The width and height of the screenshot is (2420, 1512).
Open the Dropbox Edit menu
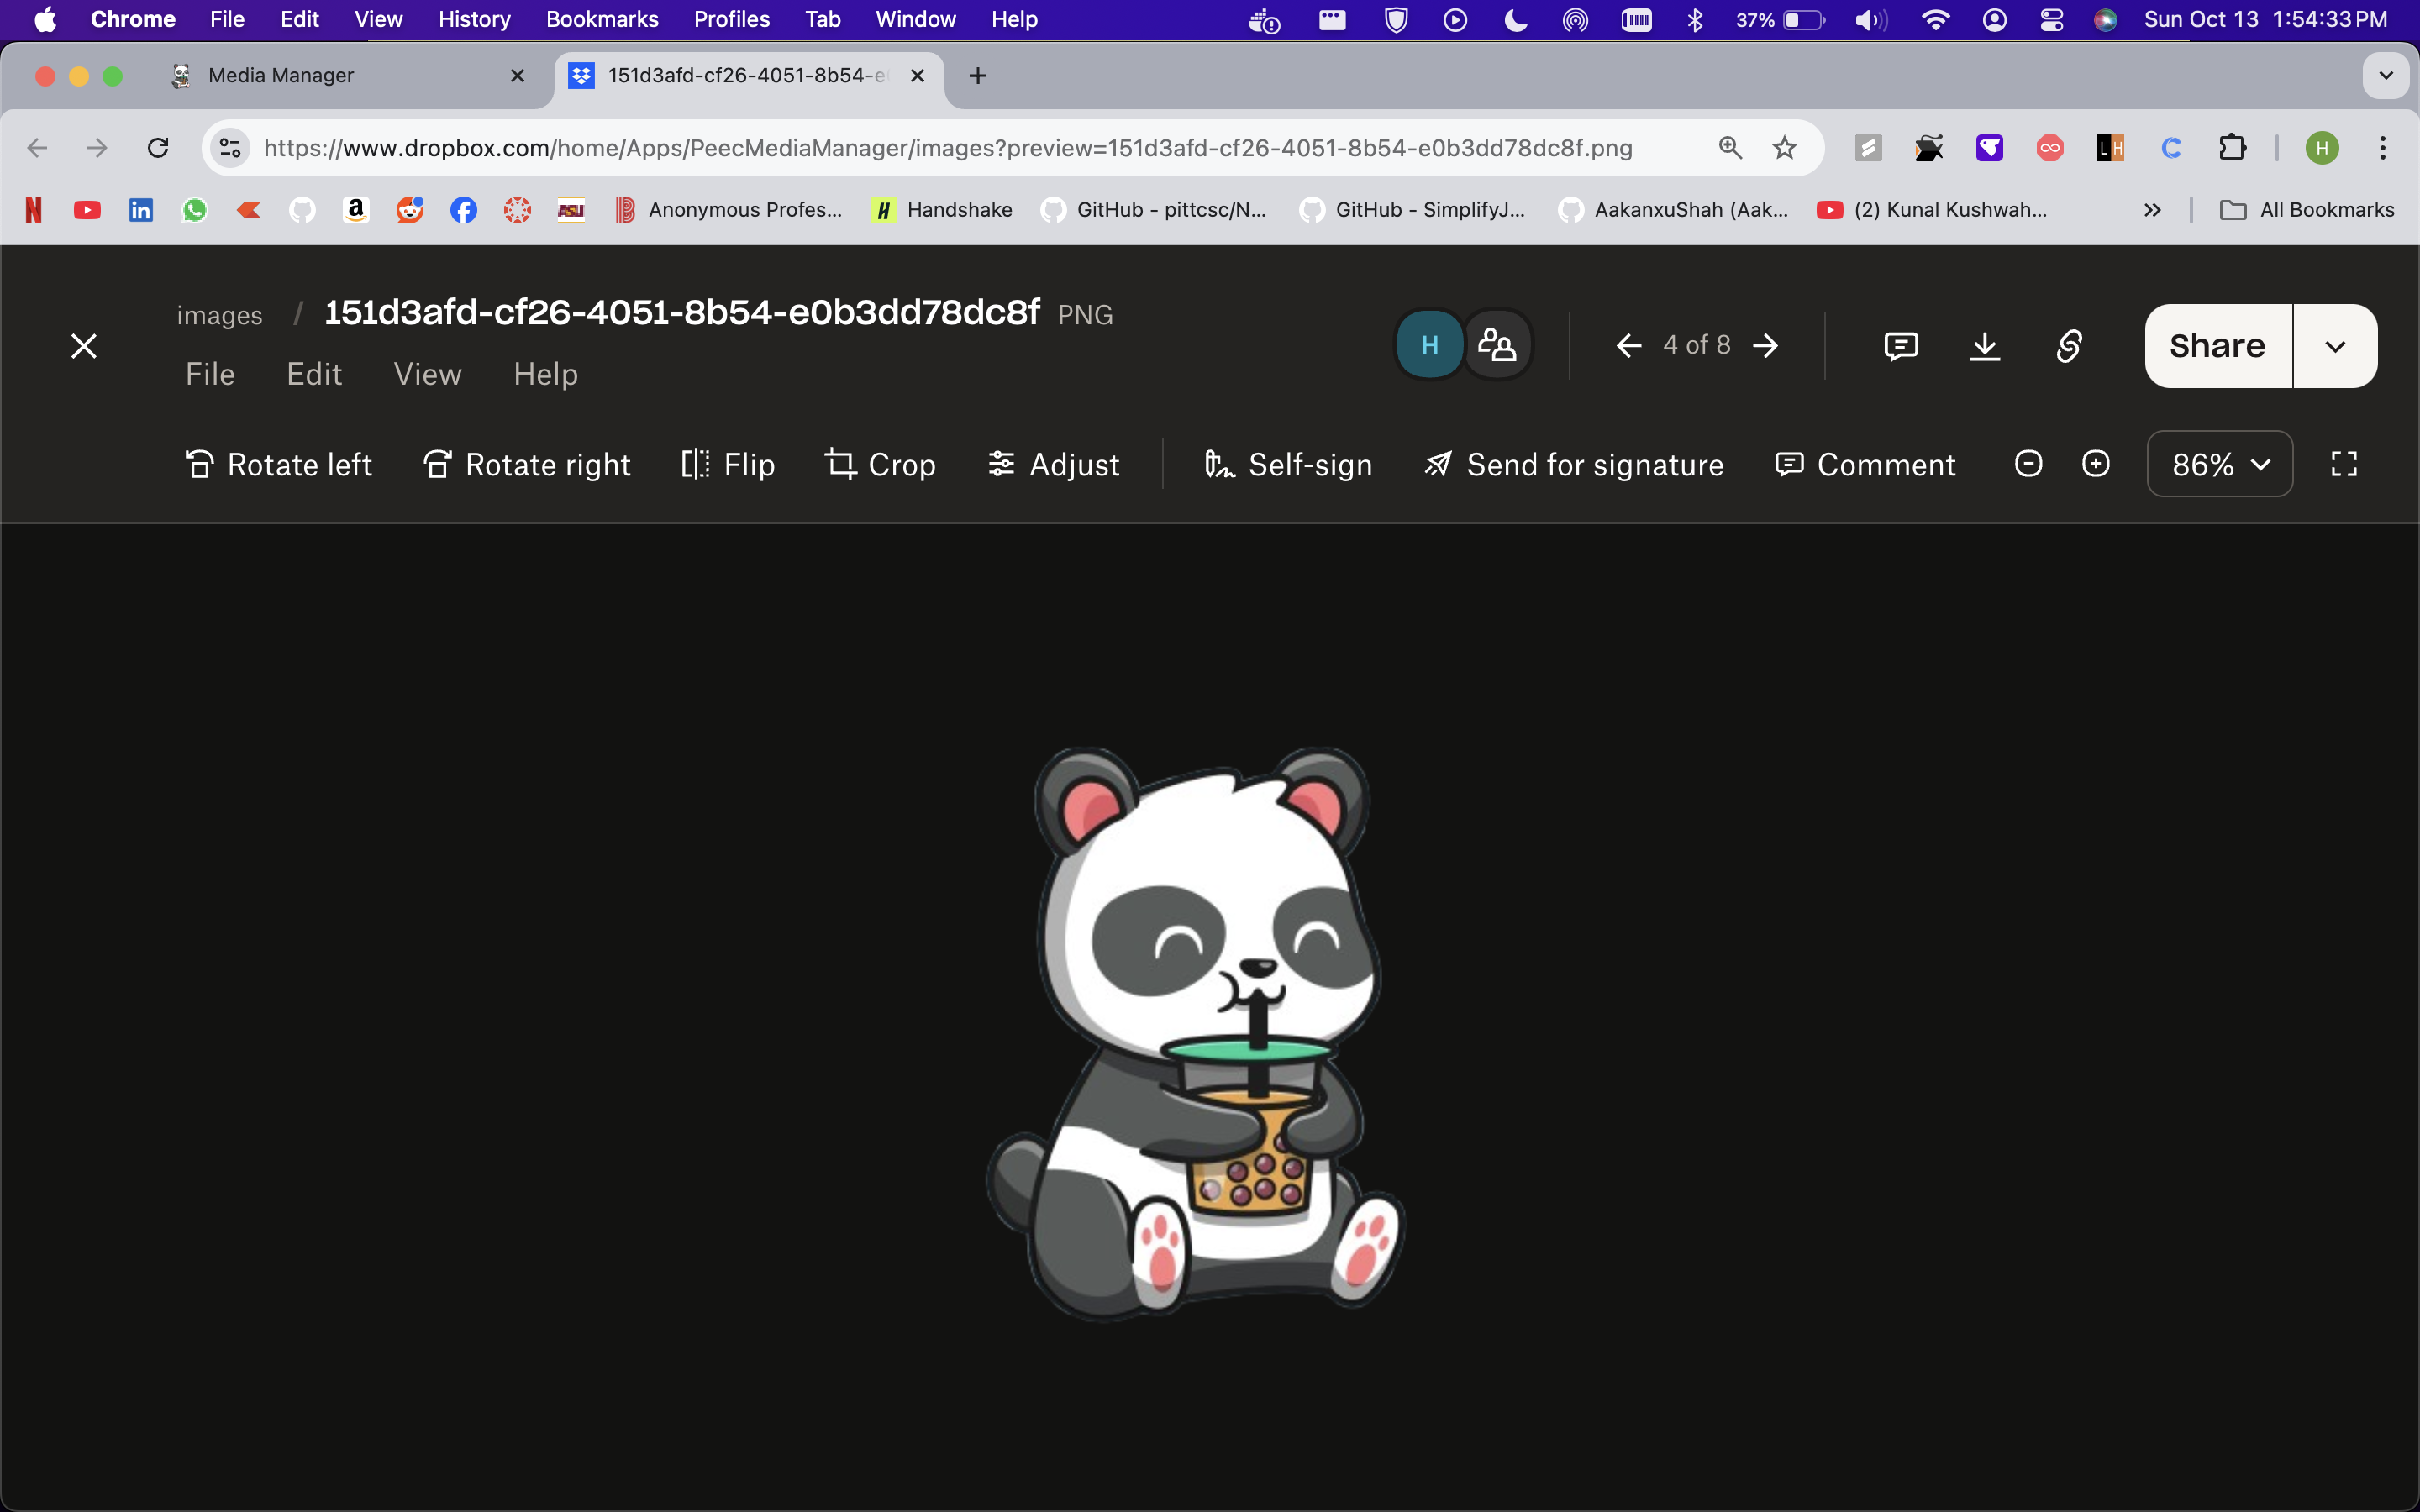click(x=314, y=374)
